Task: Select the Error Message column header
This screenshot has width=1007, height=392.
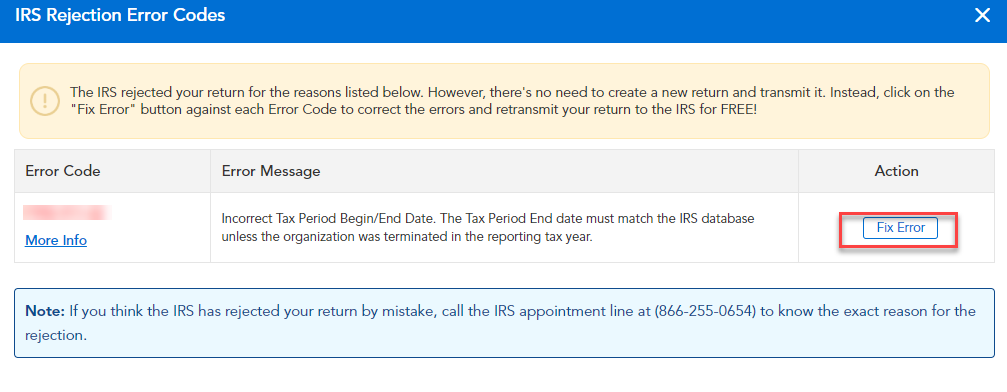Action: (x=271, y=171)
